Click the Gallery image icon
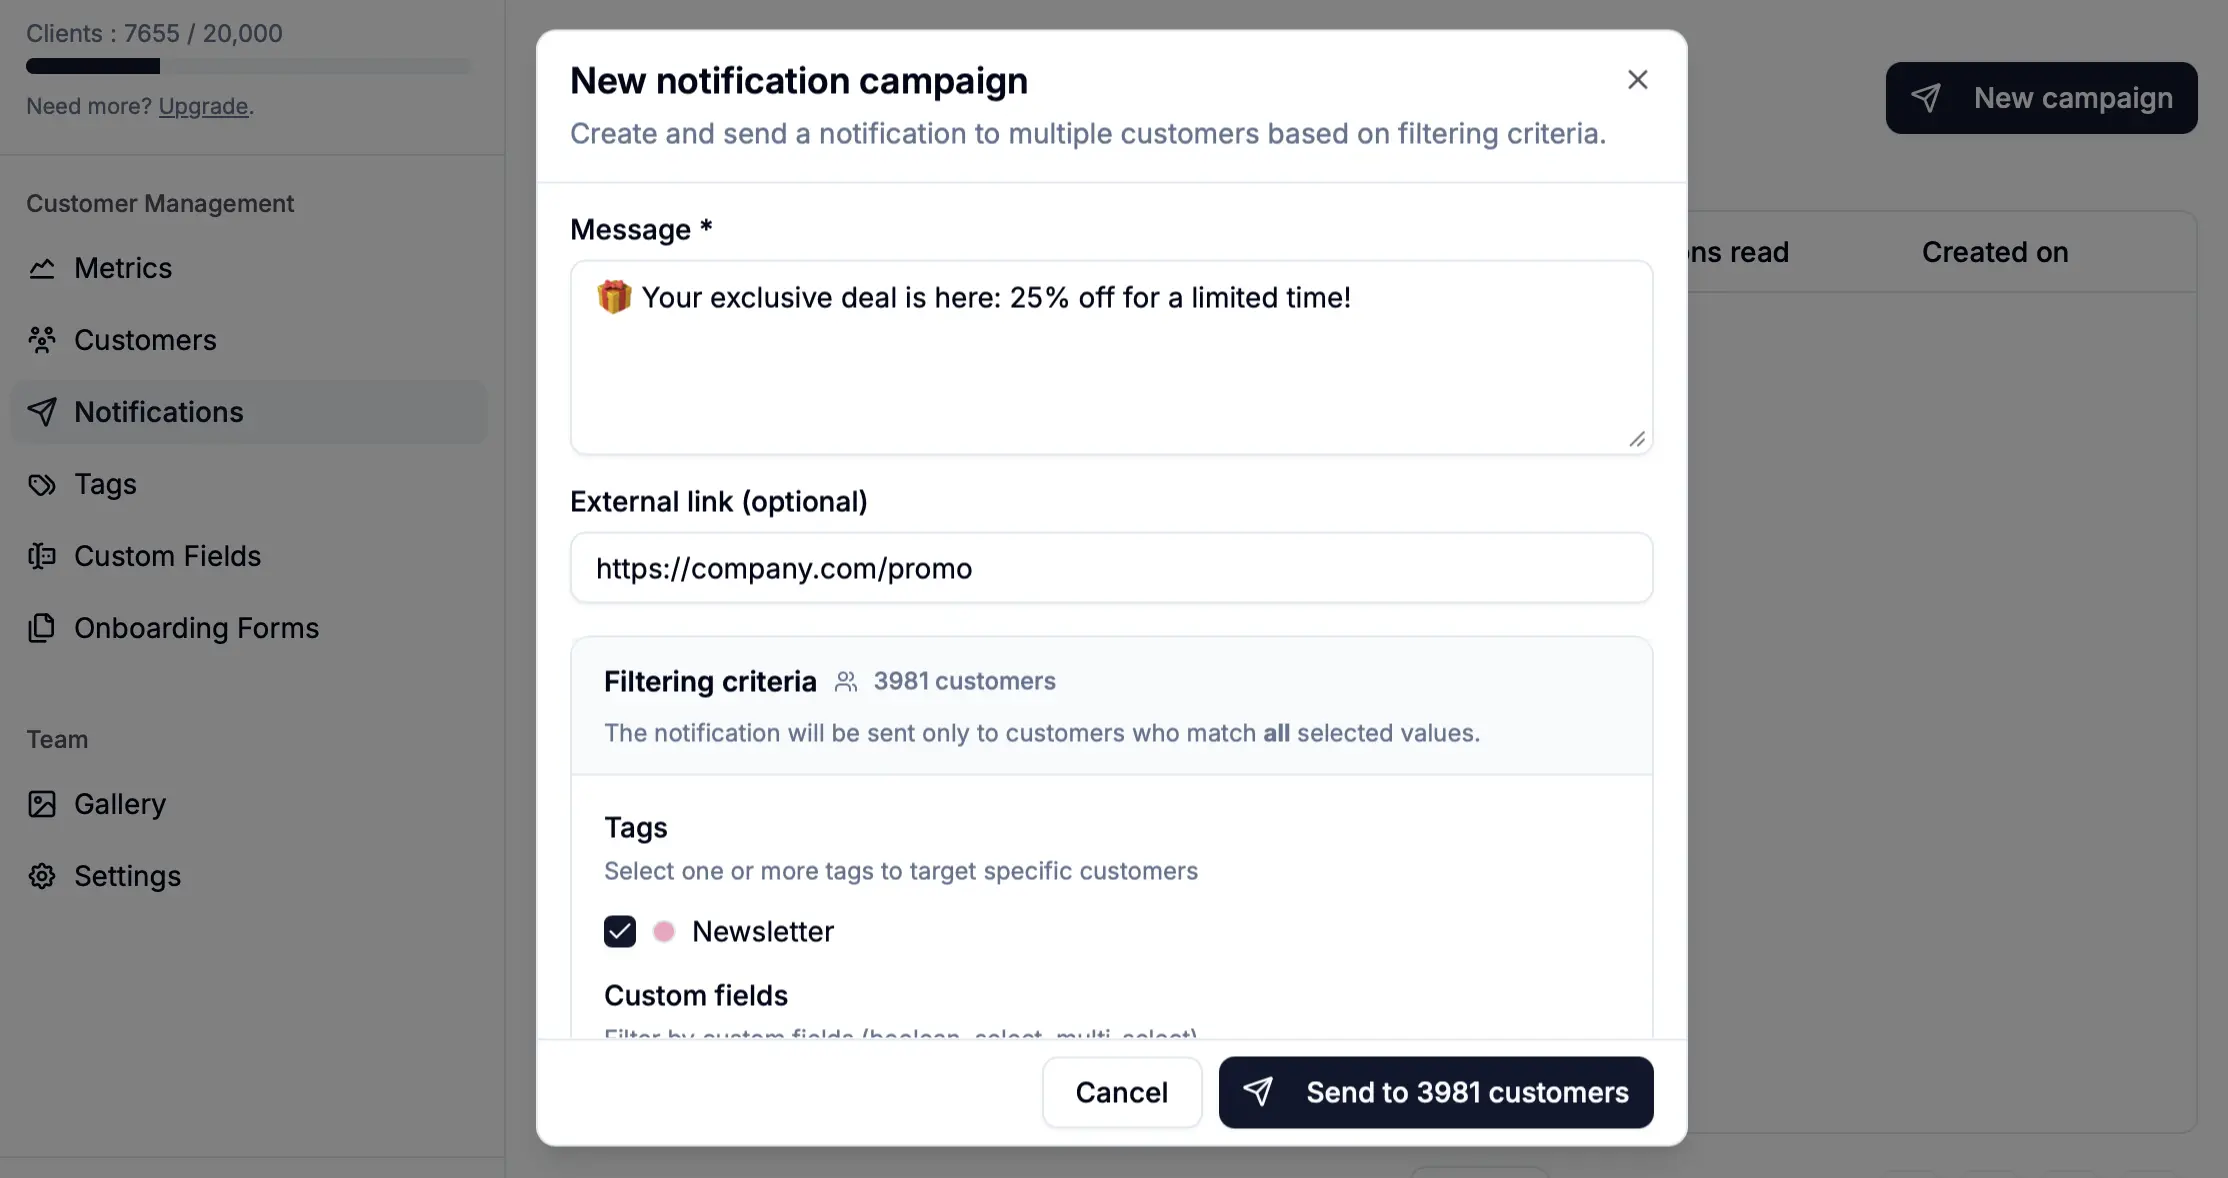2228x1178 pixels. pyautogui.click(x=42, y=804)
